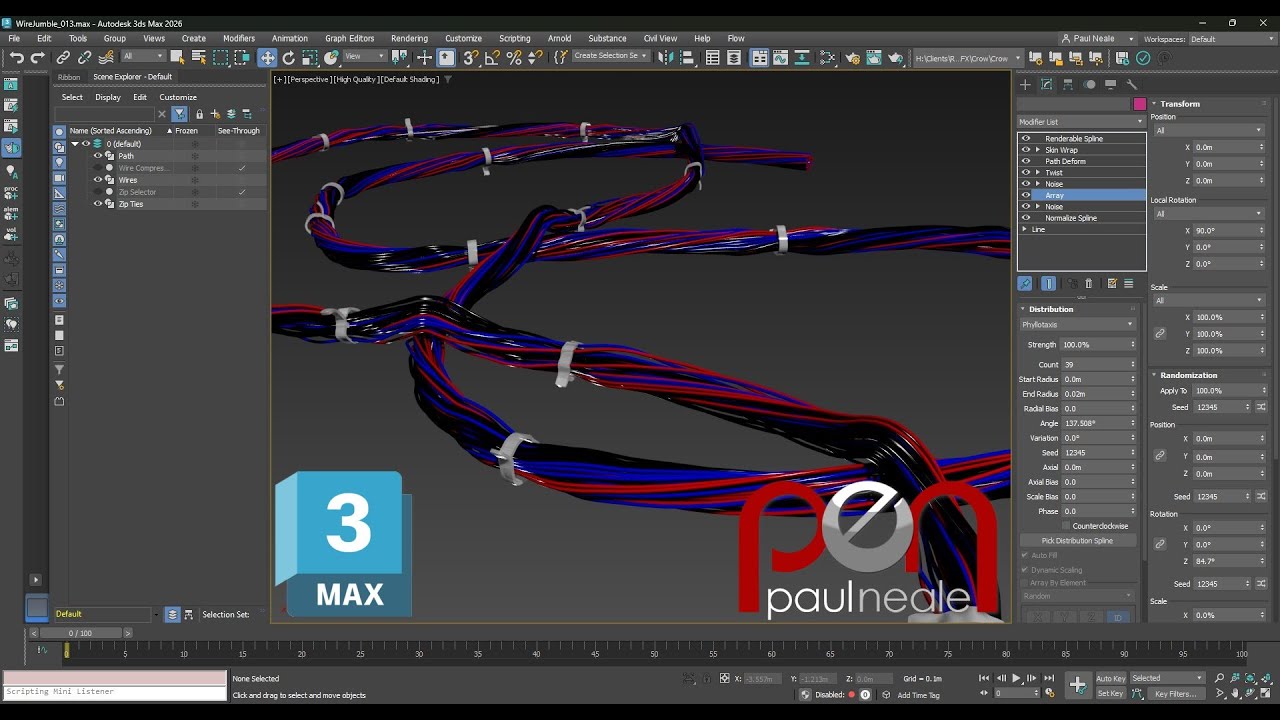Screen dimensions: 1280x720
Task: Open the selection filter All dropdown
Action: point(143,57)
